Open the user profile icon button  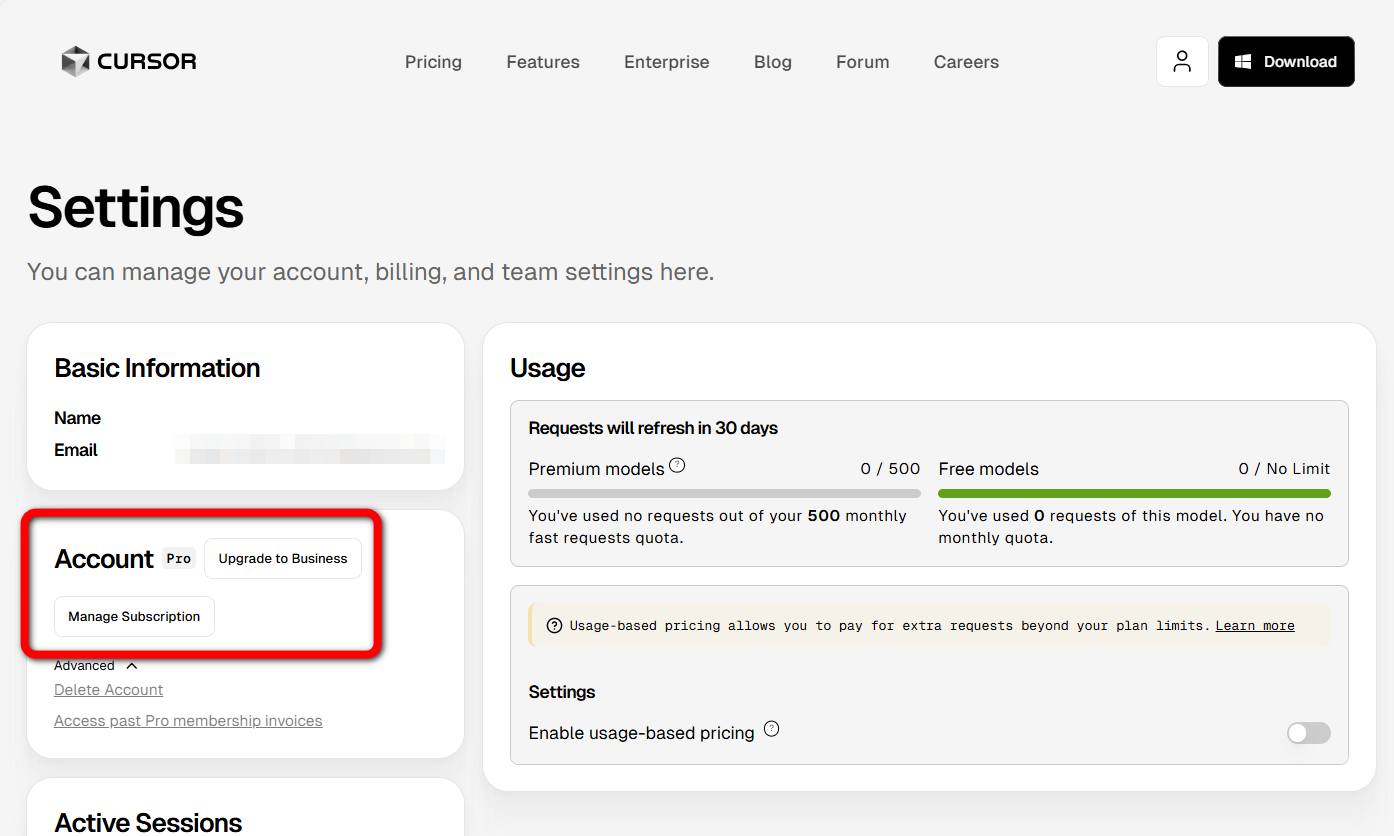coord(1182,62)
